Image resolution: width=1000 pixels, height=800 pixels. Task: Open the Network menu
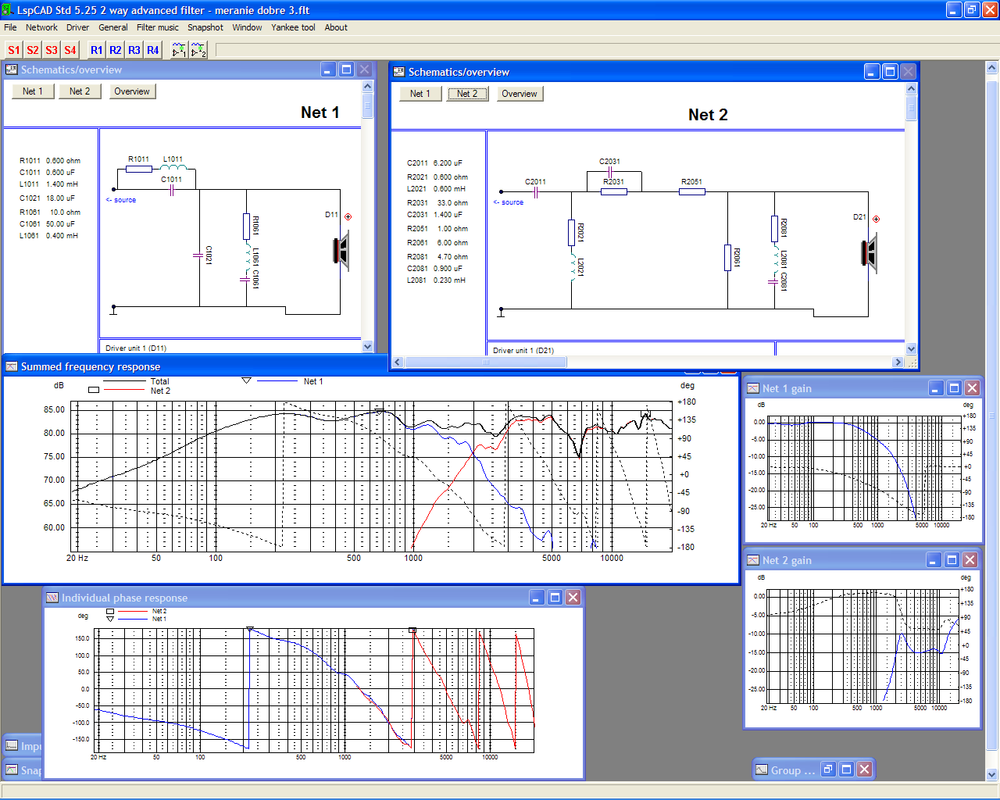coord(41,27)
